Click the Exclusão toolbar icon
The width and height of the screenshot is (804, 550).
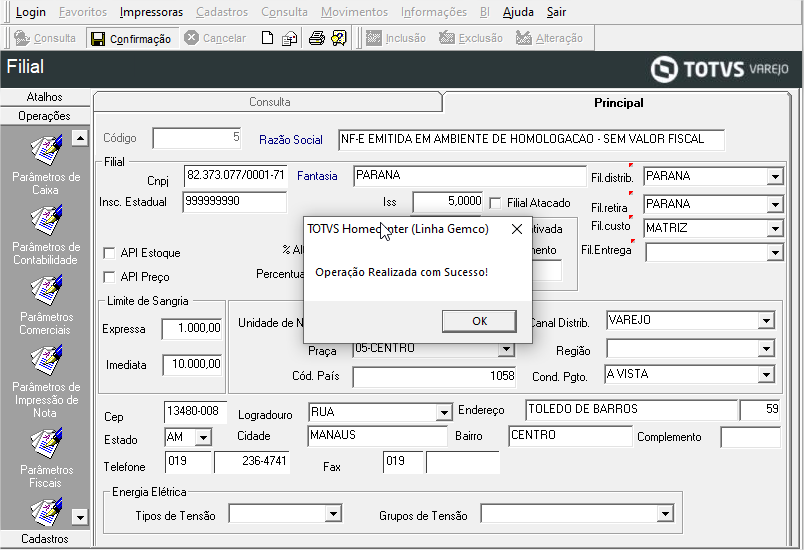coord(447,38)
